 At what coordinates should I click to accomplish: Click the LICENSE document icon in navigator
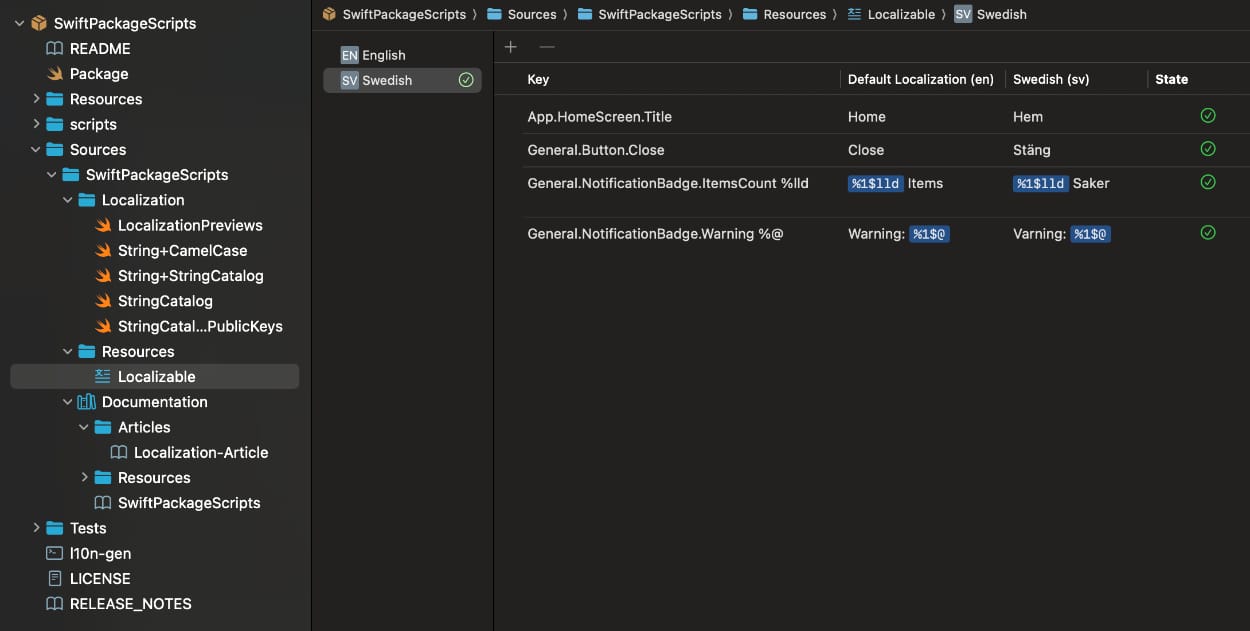54,578
